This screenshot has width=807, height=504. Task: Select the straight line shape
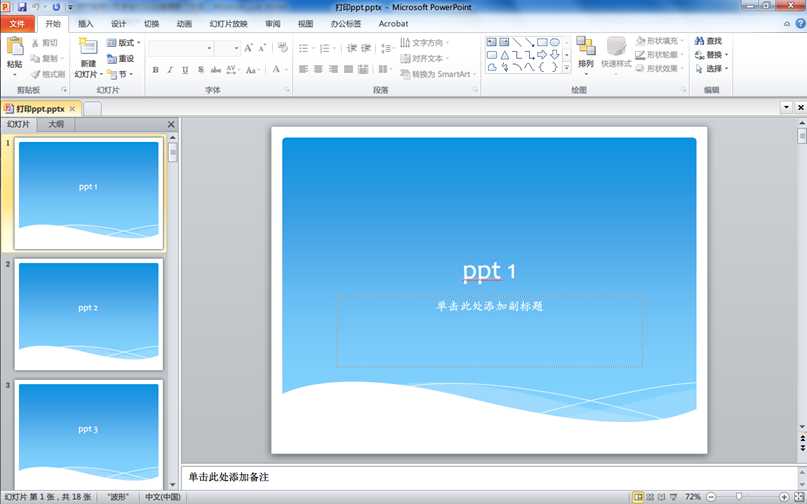pos(517,42)
